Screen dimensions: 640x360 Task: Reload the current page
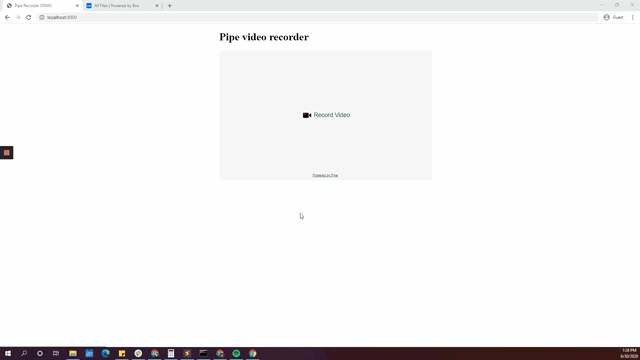click(x=29, y=17)
